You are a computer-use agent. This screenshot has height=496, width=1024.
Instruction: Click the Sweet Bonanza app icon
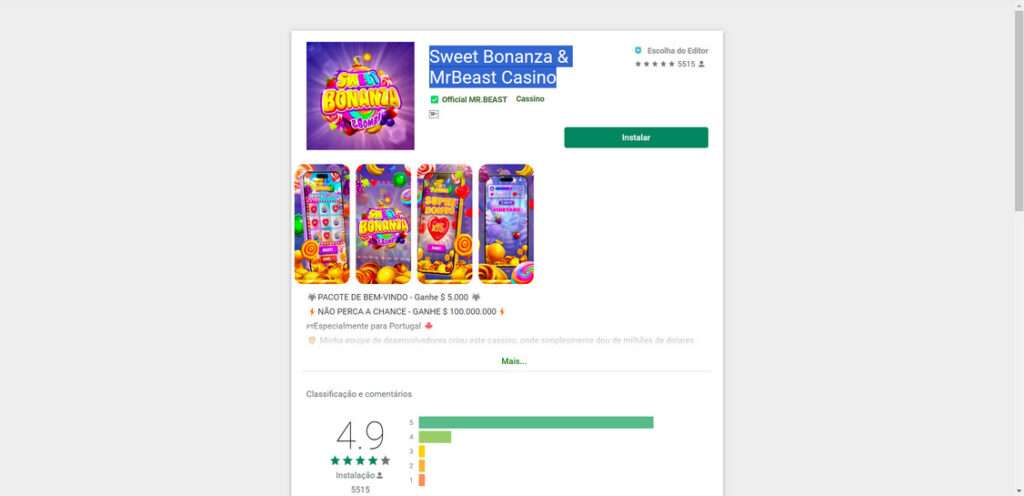pyautogui.click(x=360, y=96)
